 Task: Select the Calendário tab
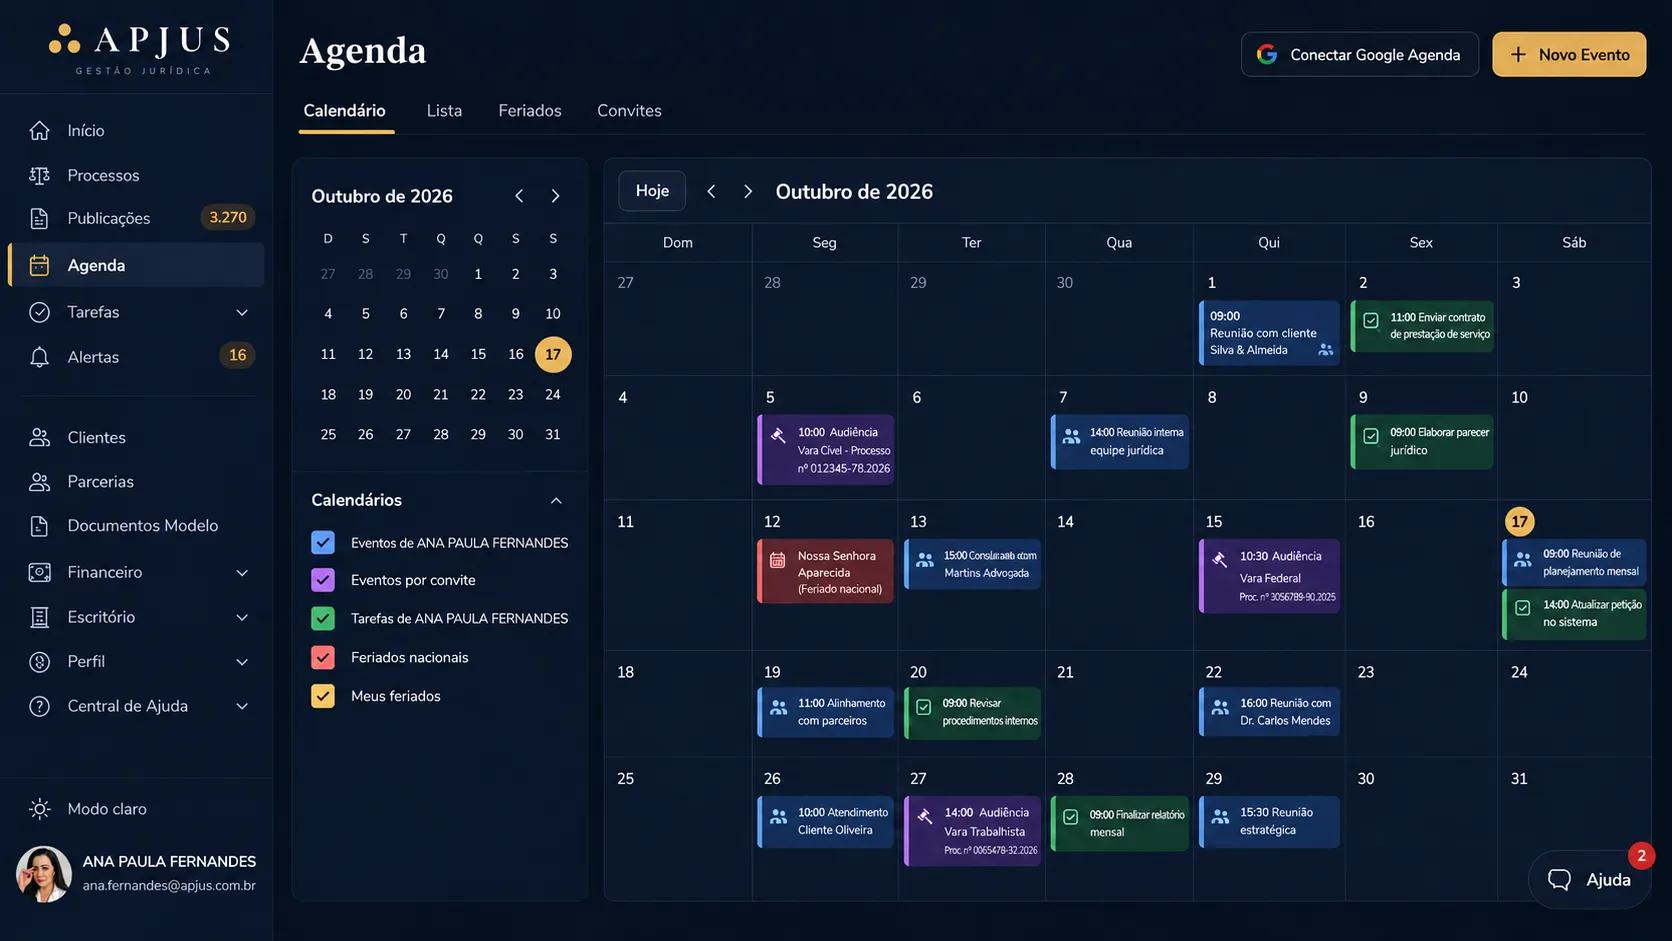344,111
